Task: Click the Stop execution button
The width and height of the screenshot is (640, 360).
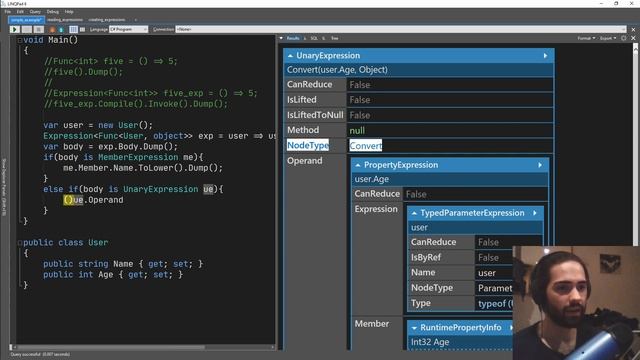Action: pyautogui.click(x=39, y=29)
